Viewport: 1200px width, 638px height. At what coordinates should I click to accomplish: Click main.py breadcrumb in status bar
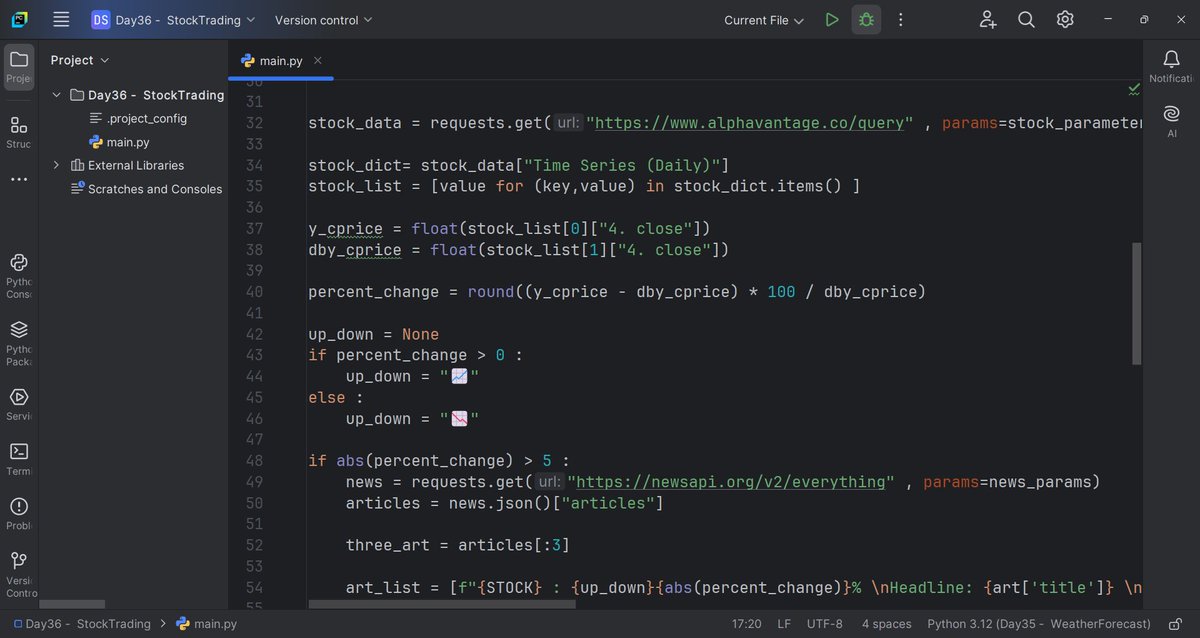coord(207,624)
